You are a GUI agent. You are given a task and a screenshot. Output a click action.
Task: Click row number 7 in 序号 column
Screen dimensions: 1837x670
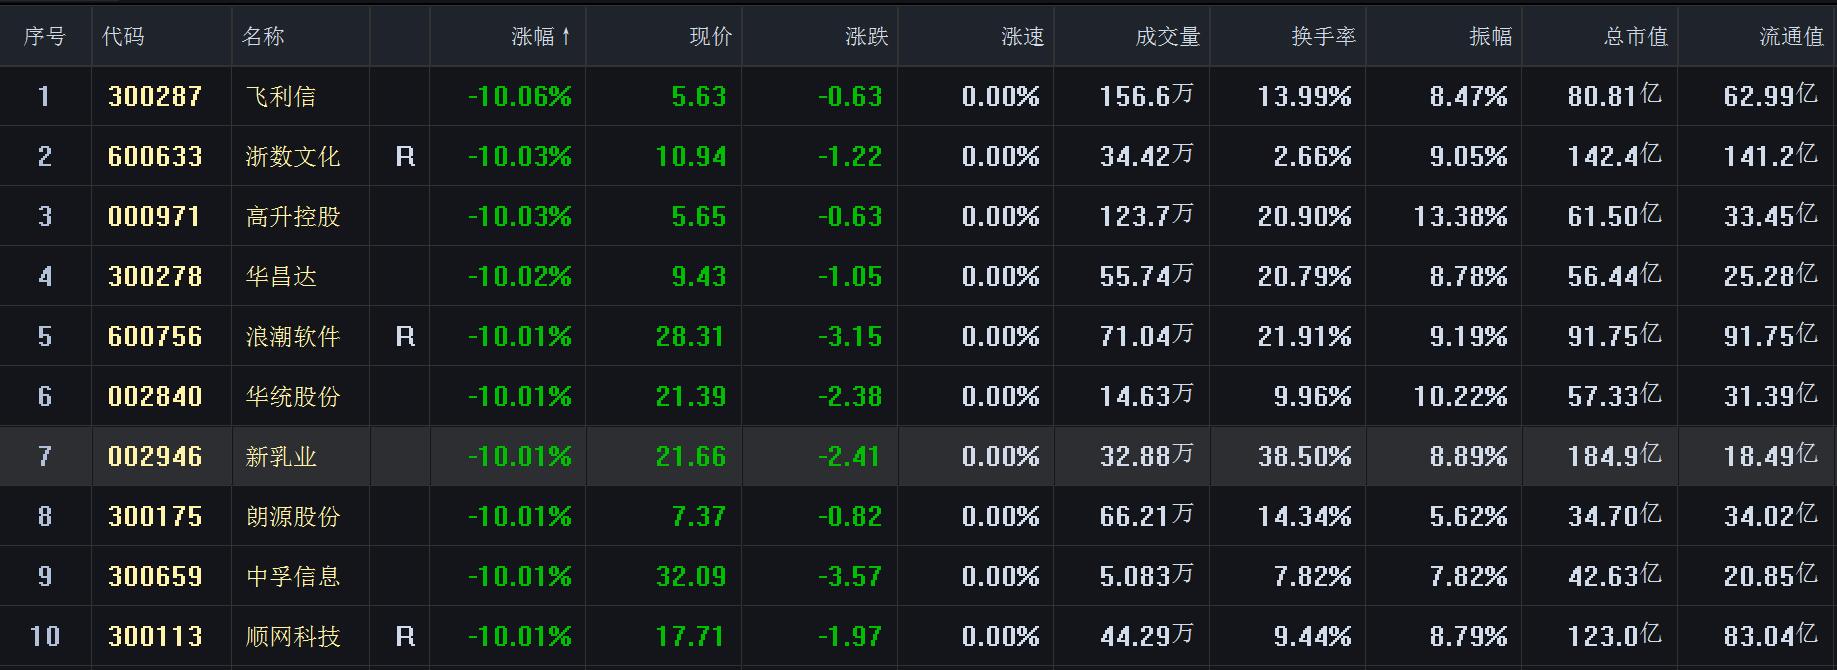[x=45, y=457]
